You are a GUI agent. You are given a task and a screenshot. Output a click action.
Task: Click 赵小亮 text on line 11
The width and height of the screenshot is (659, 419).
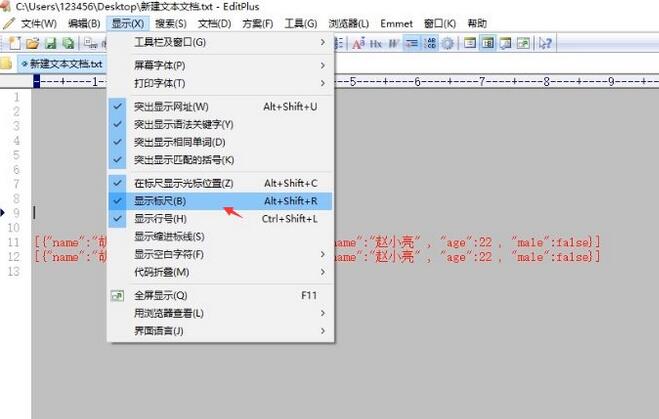pos(394,242)
